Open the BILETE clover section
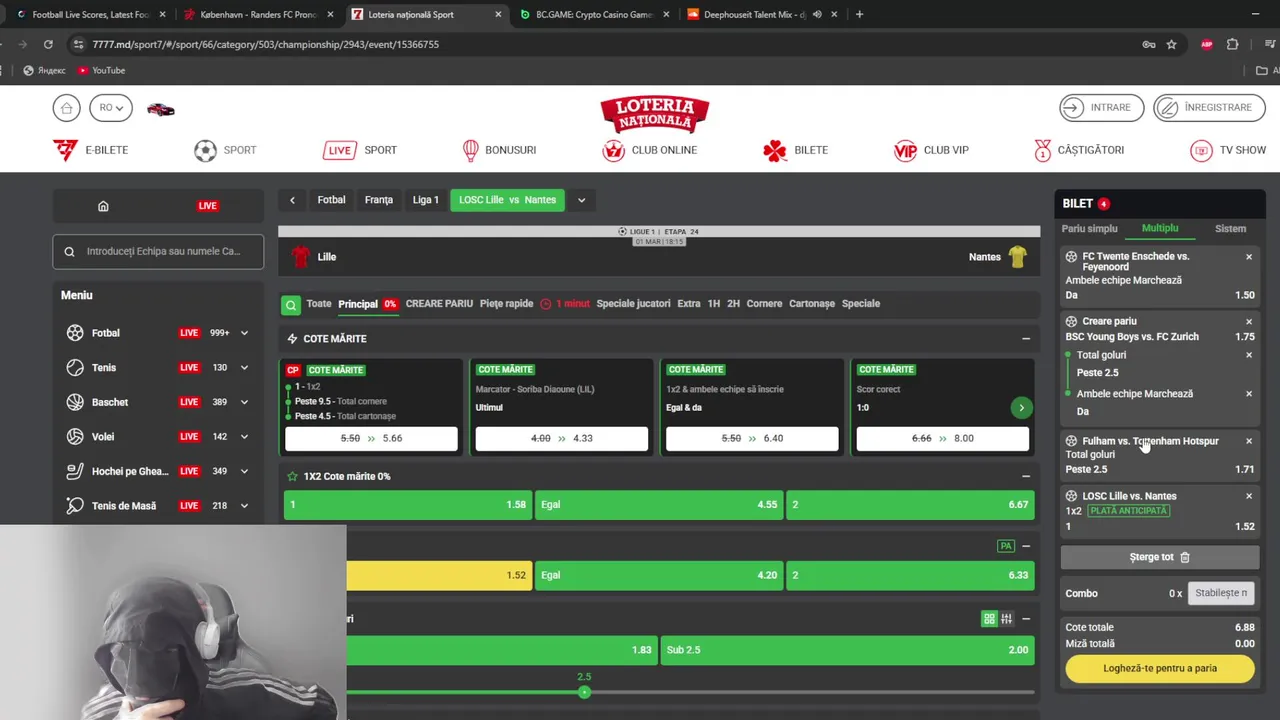 795,150
